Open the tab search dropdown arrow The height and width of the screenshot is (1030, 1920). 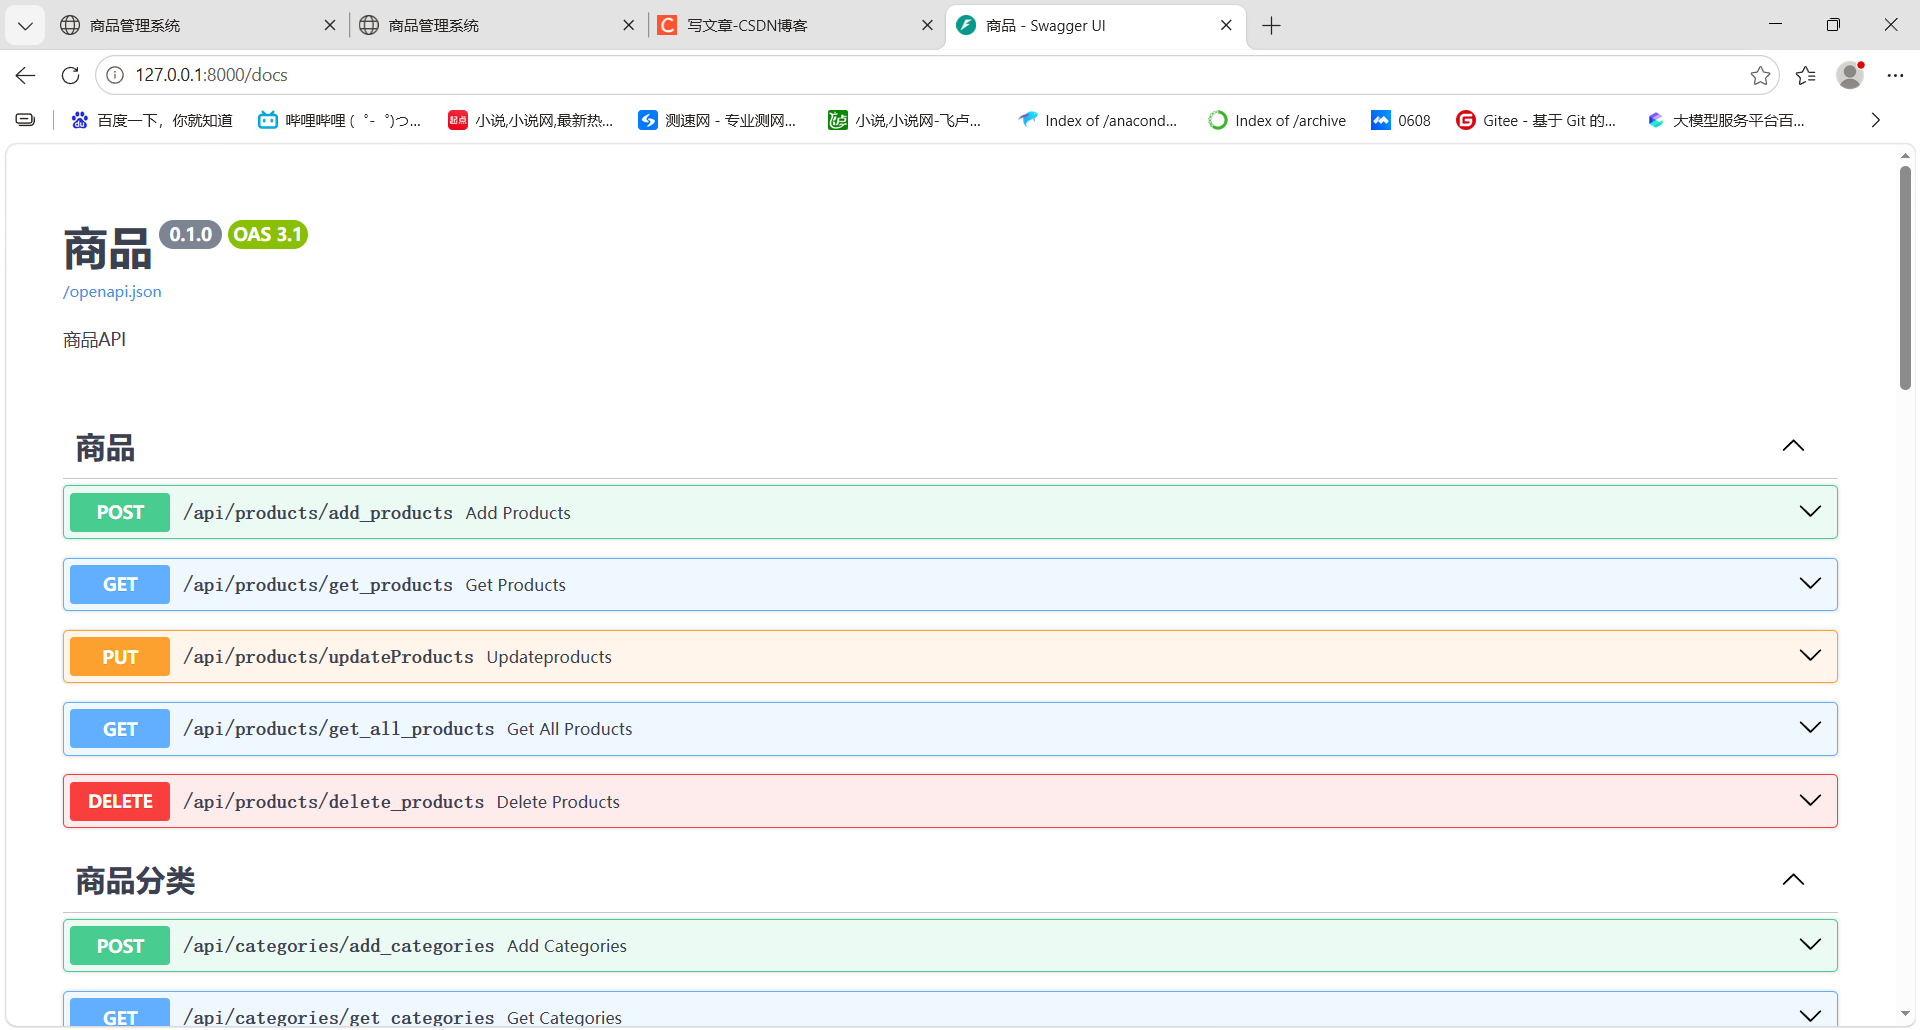(25, 26)
